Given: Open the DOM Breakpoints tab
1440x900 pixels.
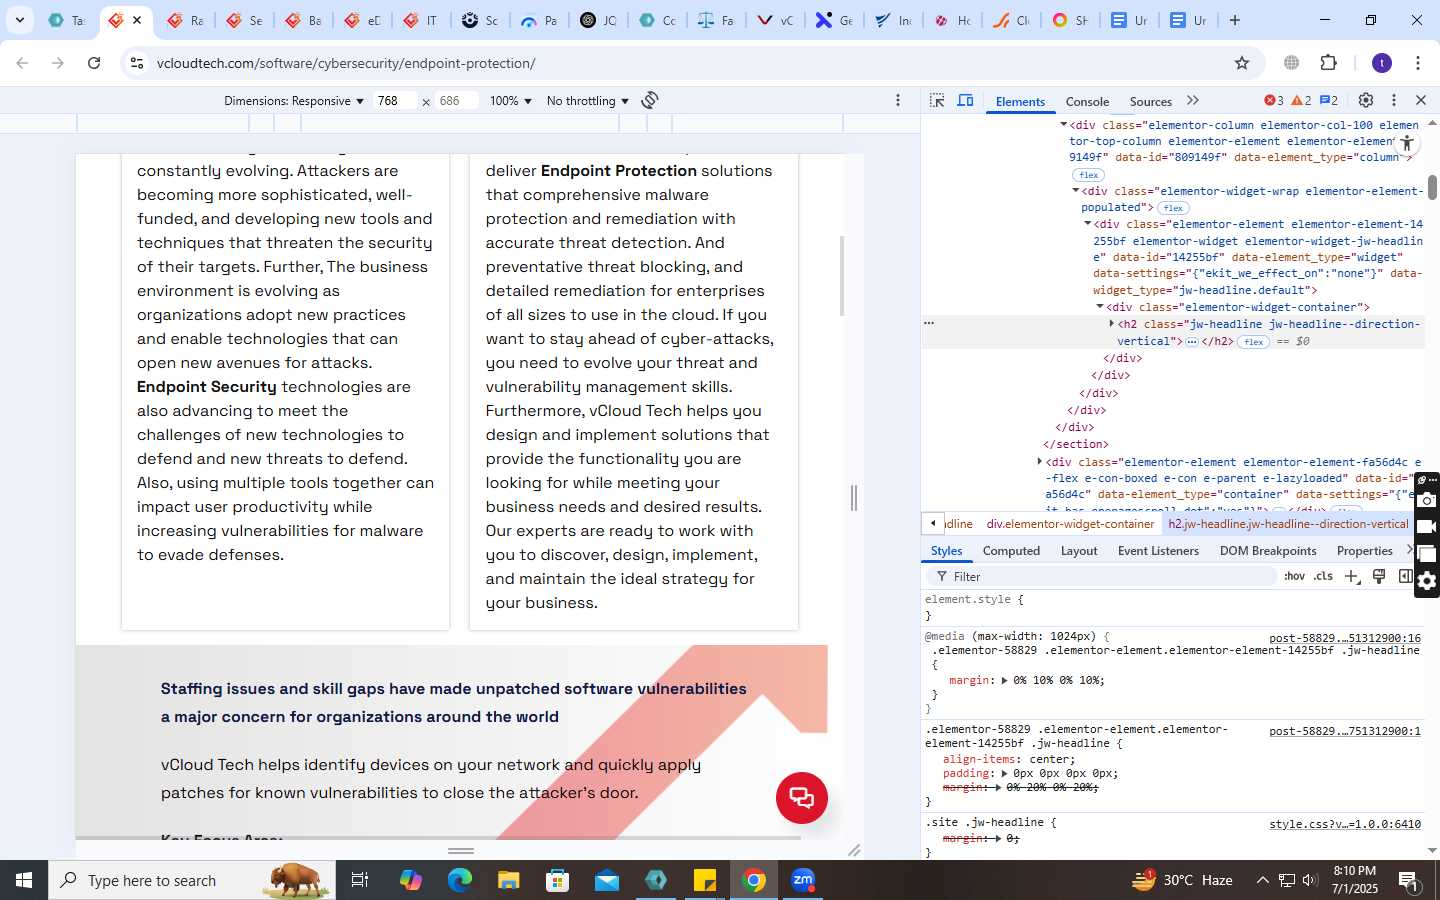Looking at the screenshot, I should click(1268, 551).
